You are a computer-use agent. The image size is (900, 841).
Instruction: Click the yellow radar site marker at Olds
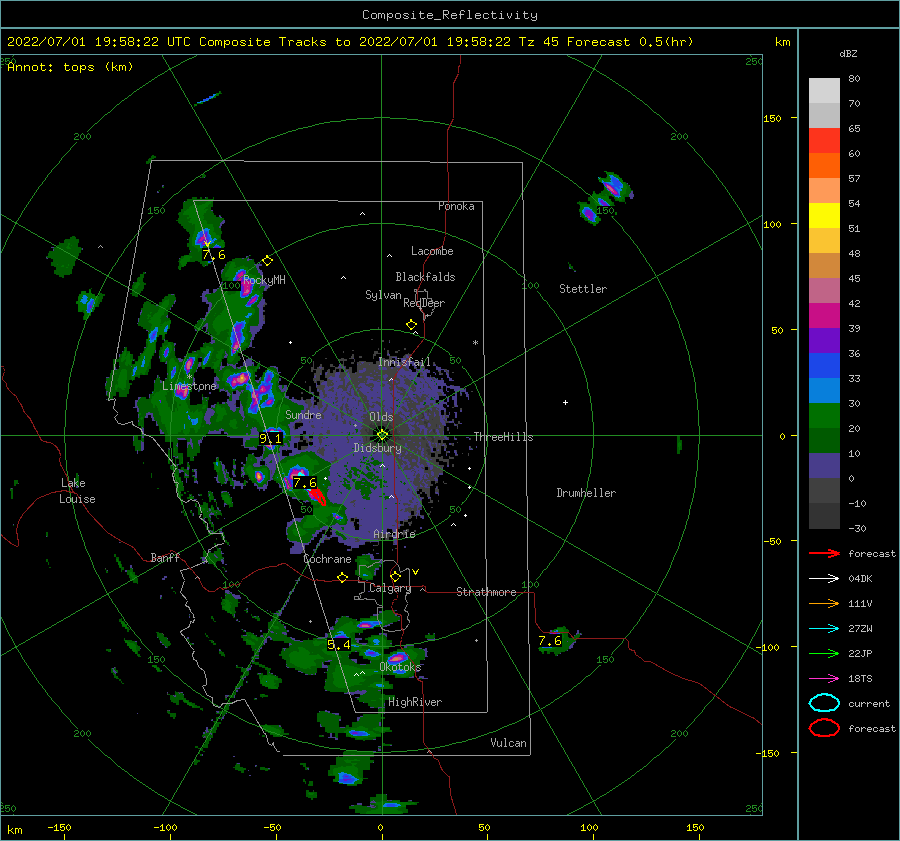point(382,435)
